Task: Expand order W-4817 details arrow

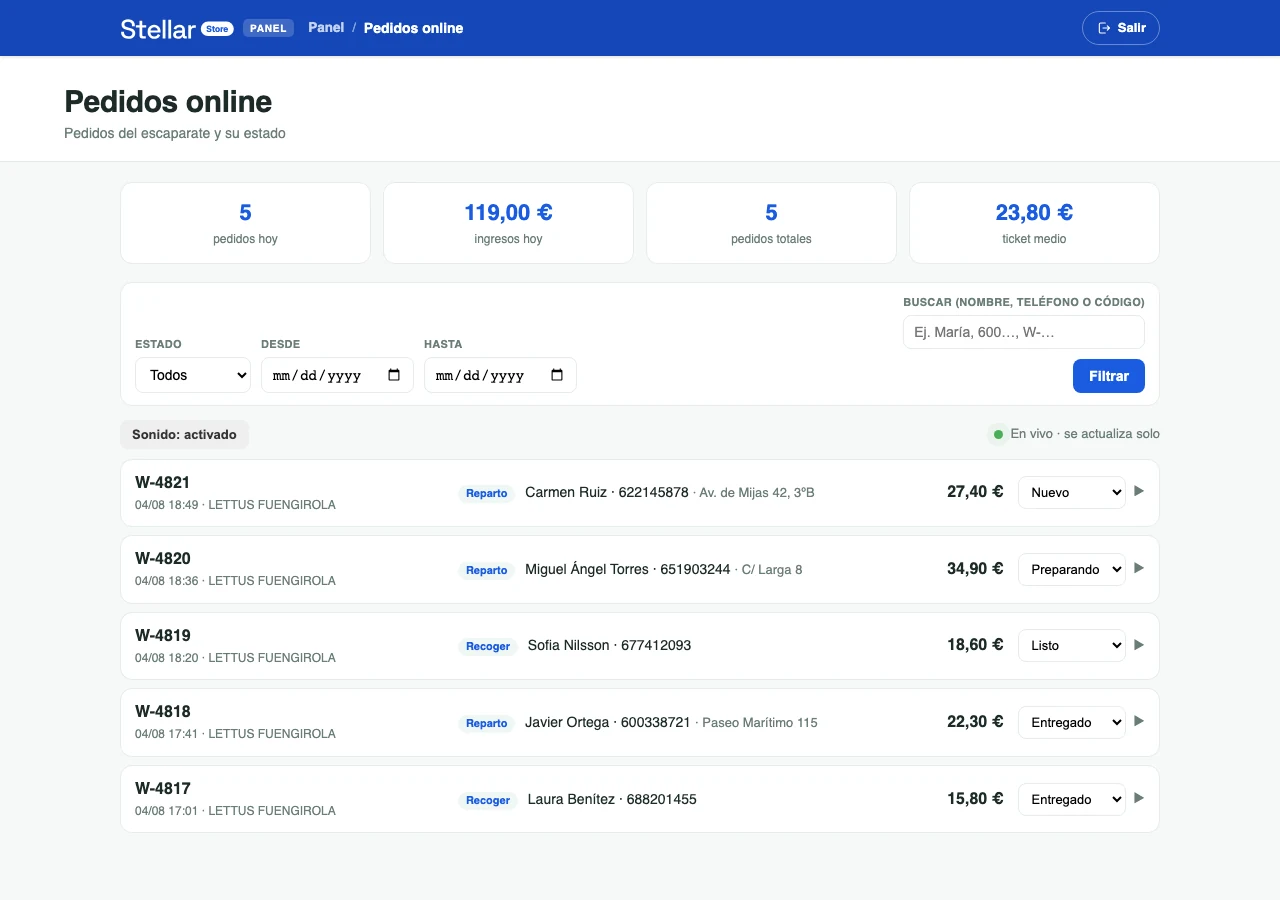Action: tap(1138, 798)
